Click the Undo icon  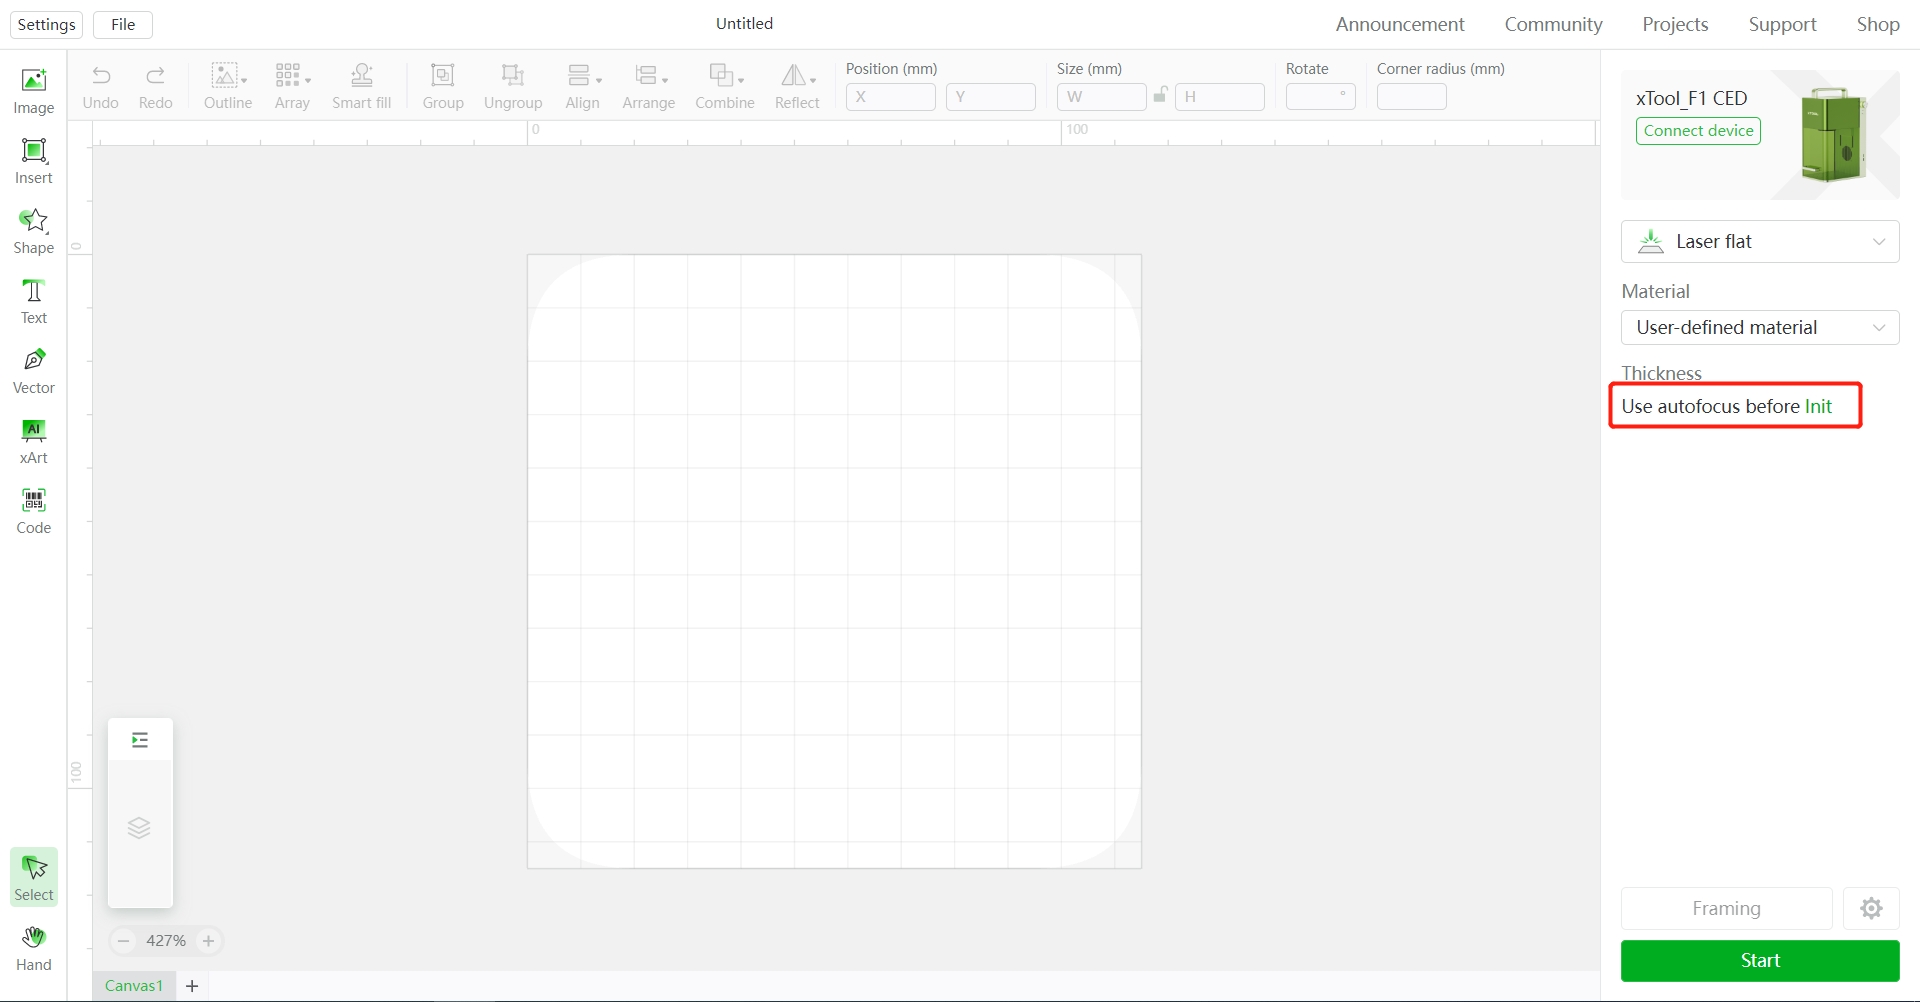point(101,76)
